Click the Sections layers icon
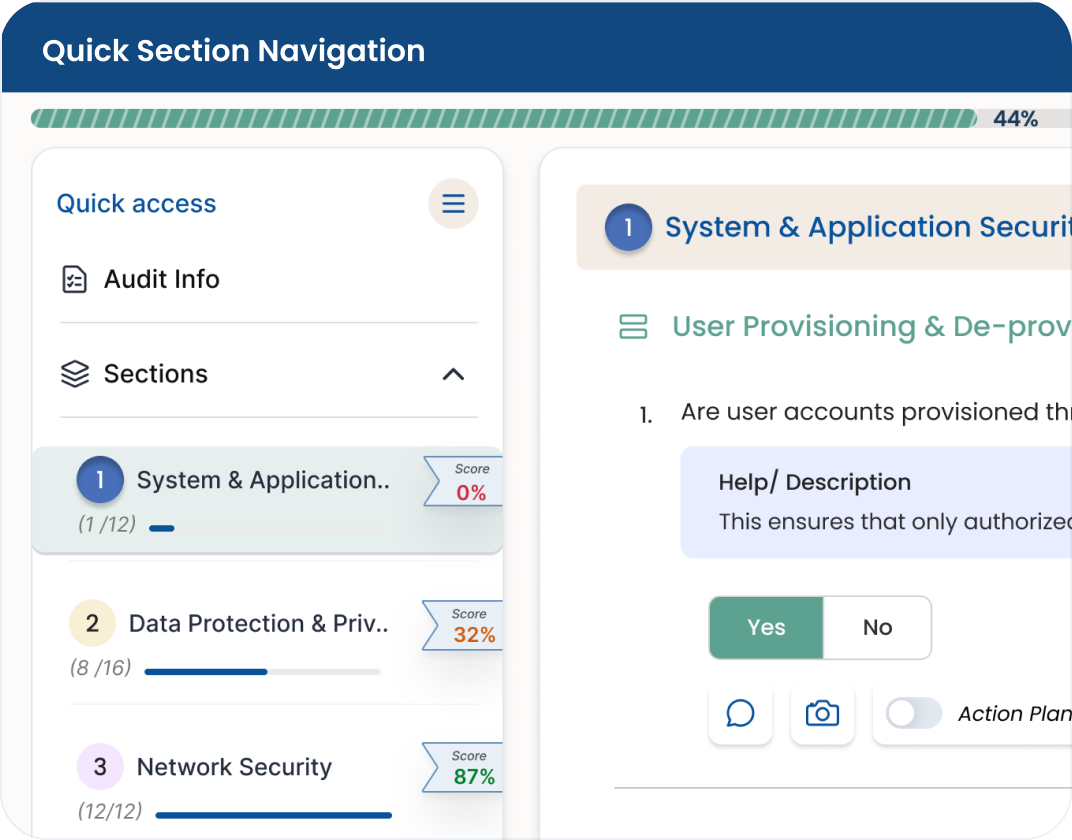The image size is (1072, 840). point(75,374)
